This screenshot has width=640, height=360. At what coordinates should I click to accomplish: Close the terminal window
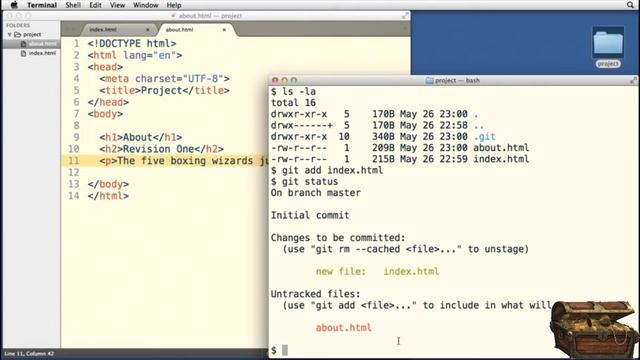pos(275,80)
